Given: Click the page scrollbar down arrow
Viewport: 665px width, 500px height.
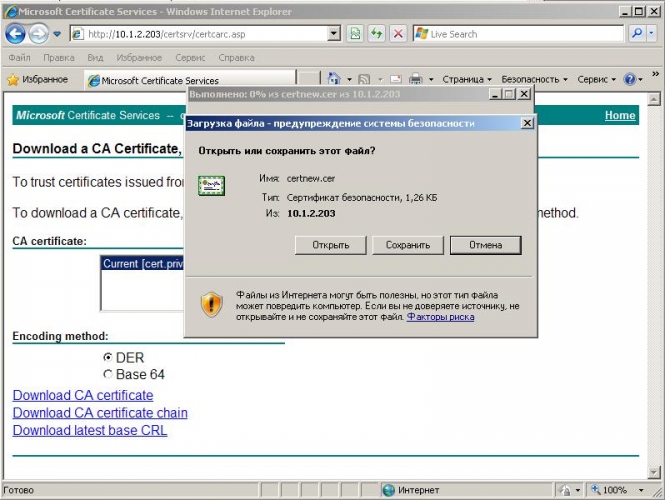Looking at the screenshot, I should [x=654, y=471].
